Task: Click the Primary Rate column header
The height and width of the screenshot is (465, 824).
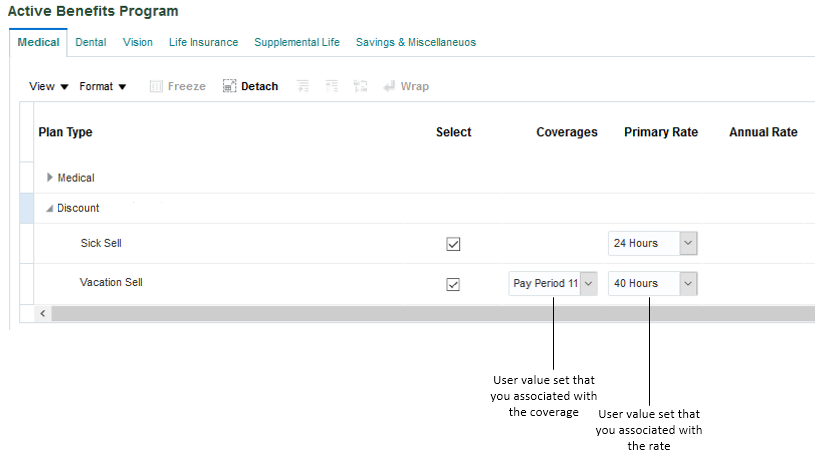Action: point(660,132)
